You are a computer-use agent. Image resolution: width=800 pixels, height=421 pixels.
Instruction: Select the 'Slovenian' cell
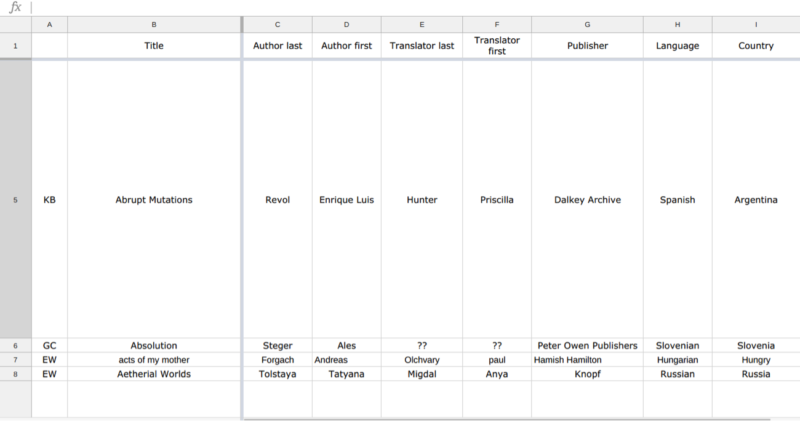point(678,345)
